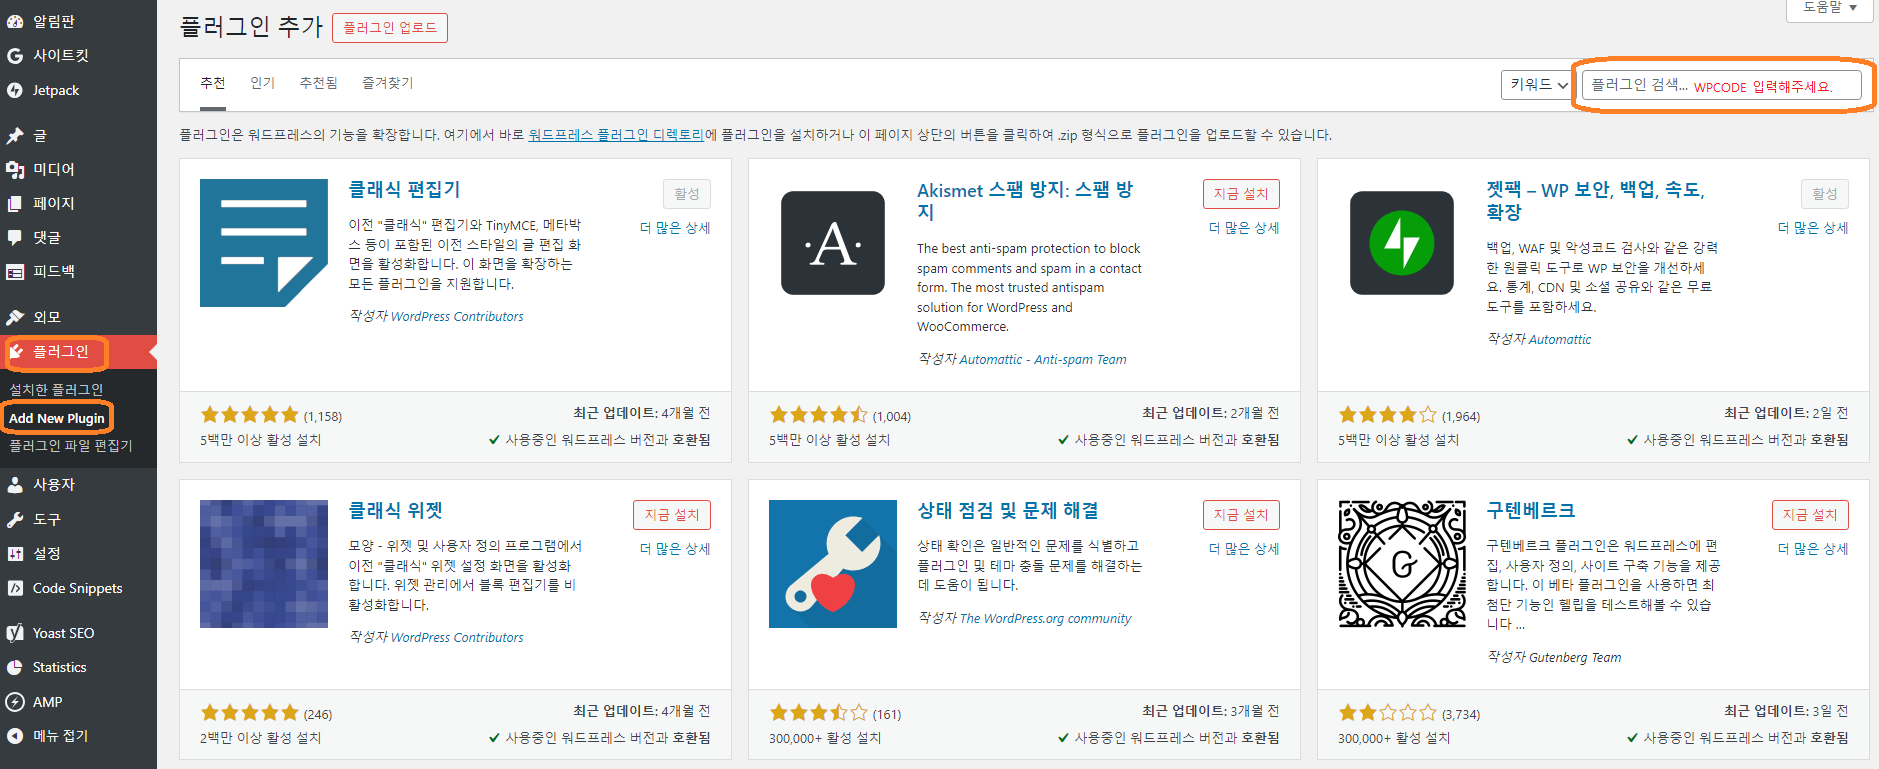1879x769 pixels.
Task: Click the 글 pushpin icon
Action: pyautogui.click(x=15, y=135)
